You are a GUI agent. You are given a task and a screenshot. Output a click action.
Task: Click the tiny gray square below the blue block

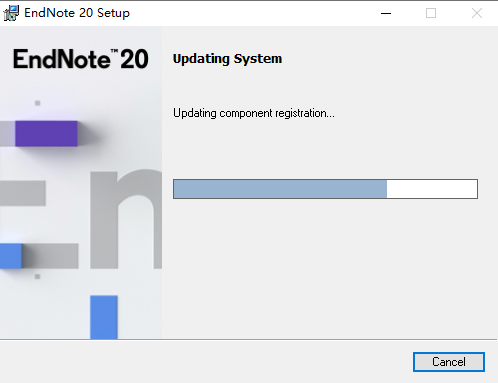[37, 276]
